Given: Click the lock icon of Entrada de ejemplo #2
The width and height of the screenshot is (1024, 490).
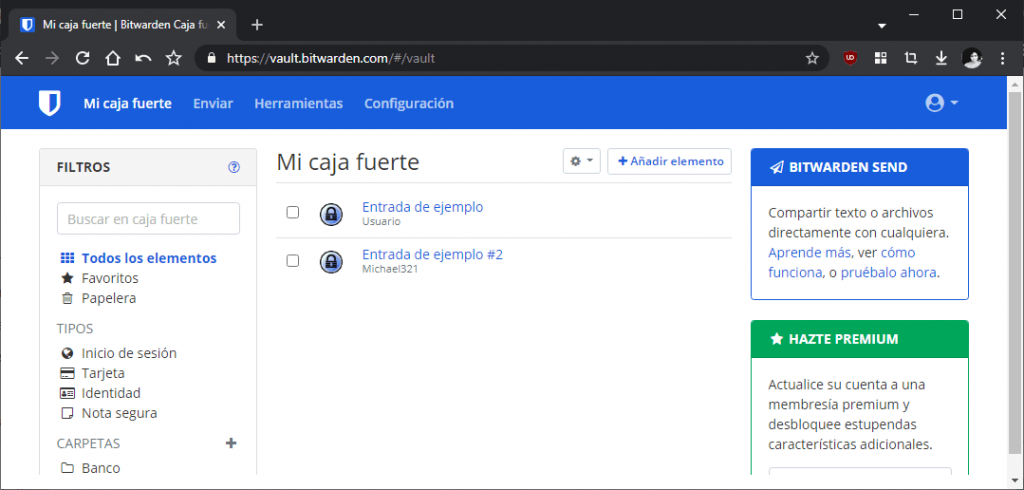Looking at the screenshot, I should [x=331, y=261].
